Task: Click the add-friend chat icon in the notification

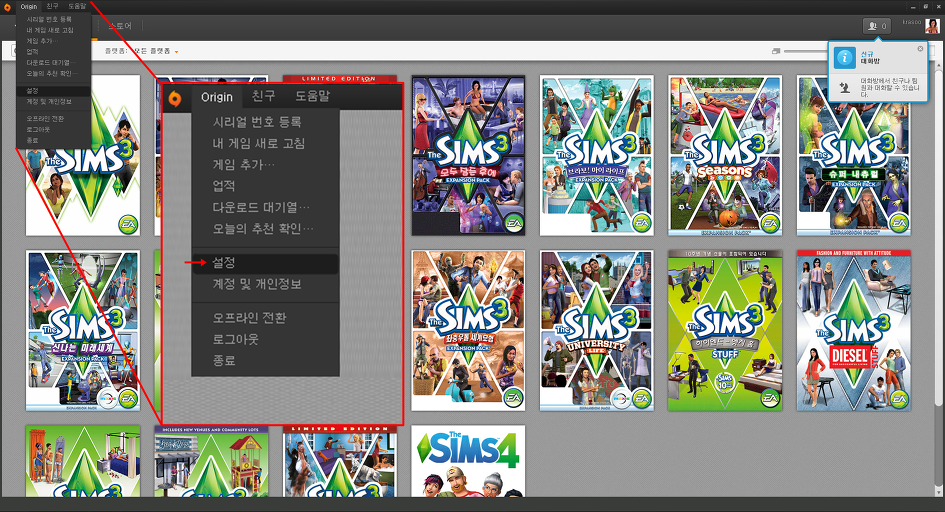Action: pos(845,87)
